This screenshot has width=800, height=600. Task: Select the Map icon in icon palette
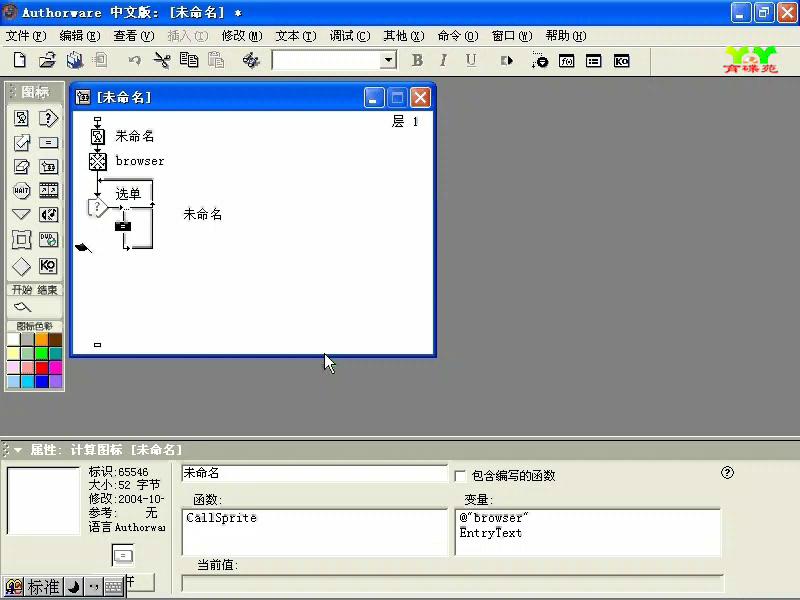click(48, 166)
